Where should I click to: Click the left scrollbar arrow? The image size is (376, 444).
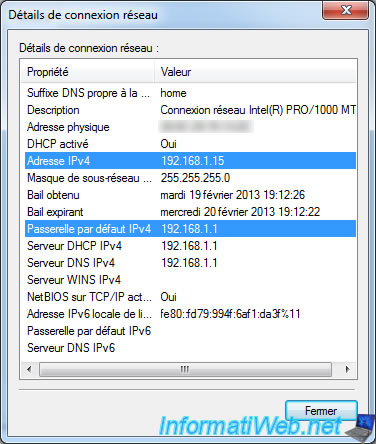[x=29, y=369]
